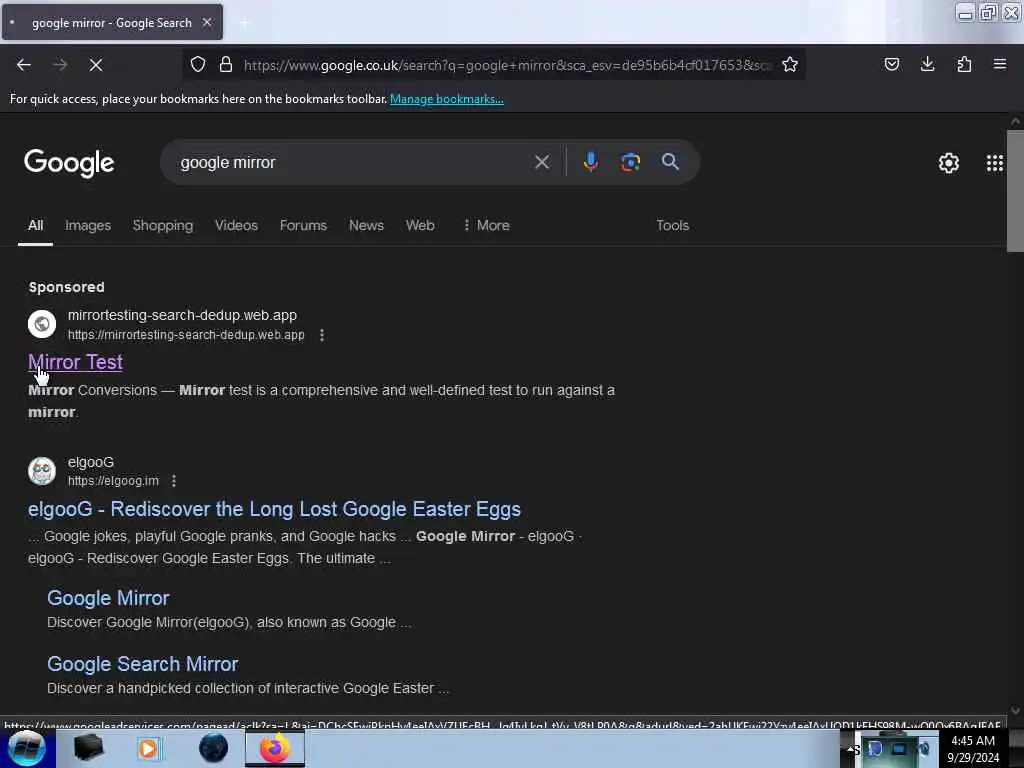Open the Google Search Mirror sublink
1024x768 pixels.
(142, 664)
